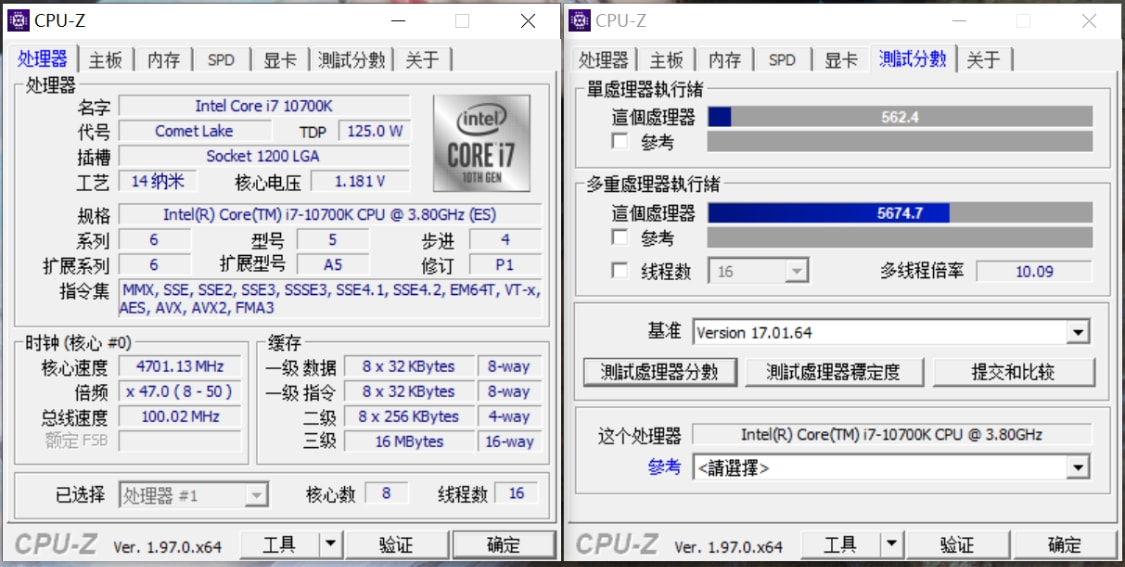Image resolution: width=1125 pixels, height=567 pixels.
Task: Click 确定 button in right window
Action: [x=1065, y=545]
